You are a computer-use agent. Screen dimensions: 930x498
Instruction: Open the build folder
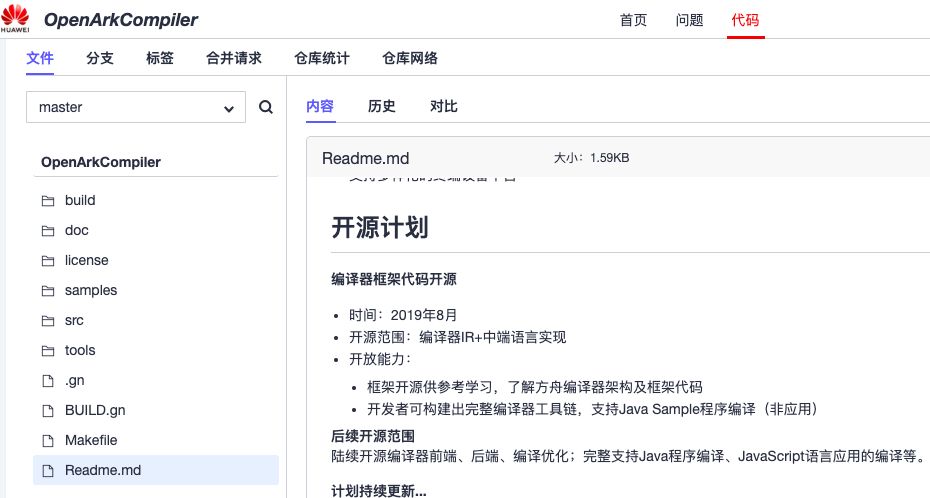tap(80, 200)
